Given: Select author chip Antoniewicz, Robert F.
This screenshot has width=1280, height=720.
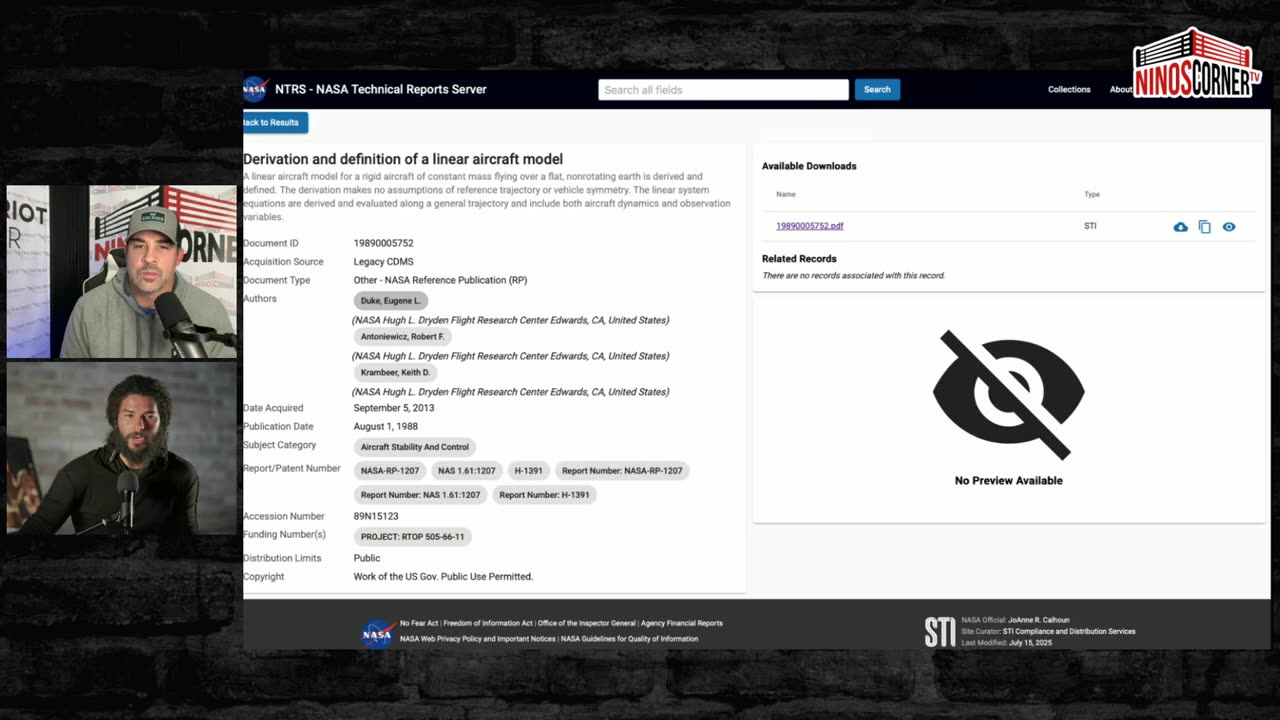Looking at the screenshot, I should [x=402, y=336].
